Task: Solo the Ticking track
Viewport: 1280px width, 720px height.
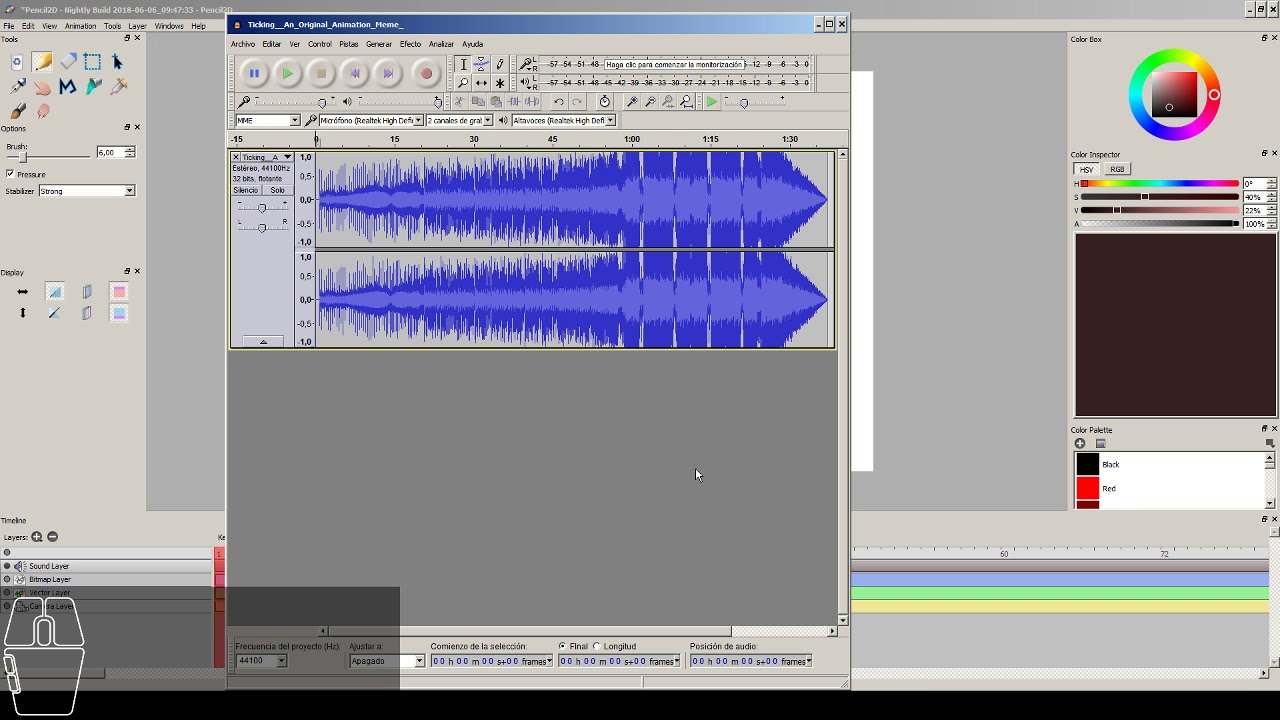Action: pos(277,190)
